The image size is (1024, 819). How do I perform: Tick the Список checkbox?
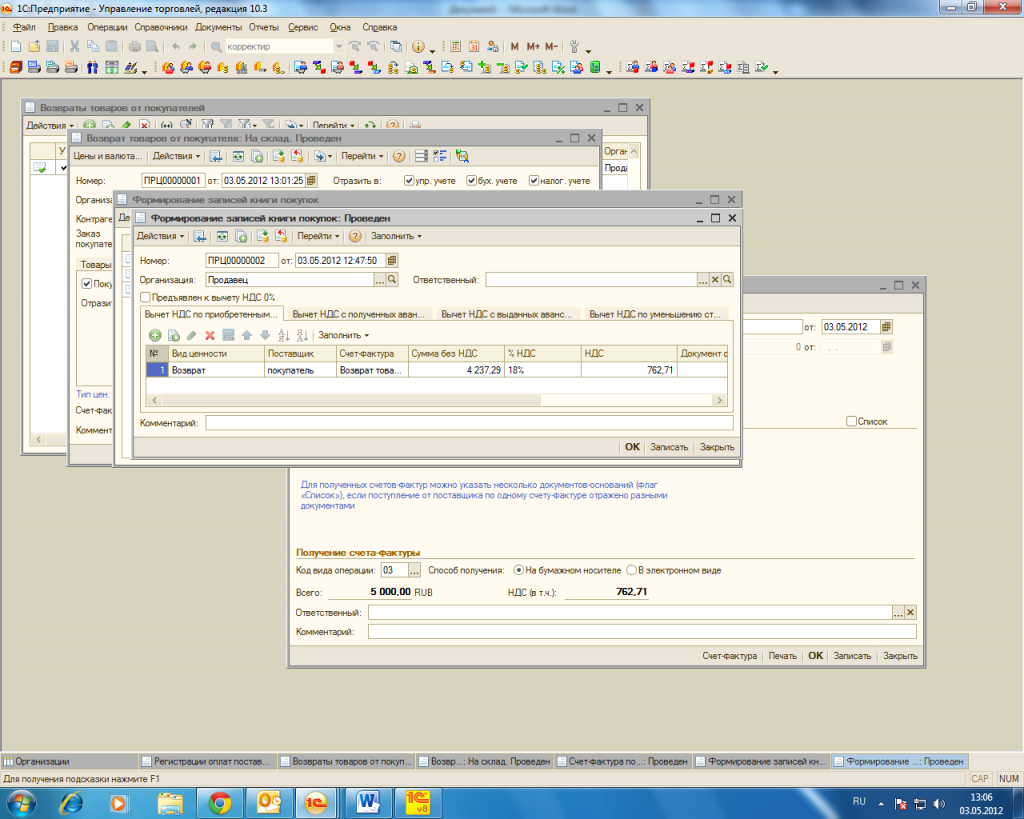[851, 422]
